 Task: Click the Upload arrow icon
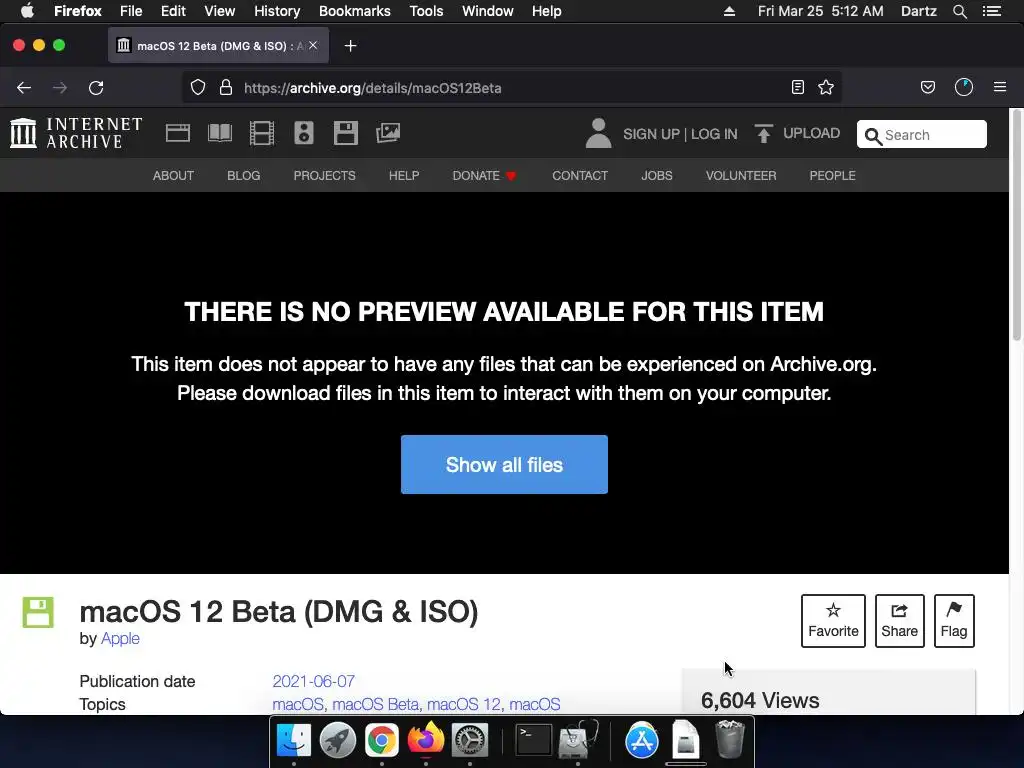click(x=763, y=133)
